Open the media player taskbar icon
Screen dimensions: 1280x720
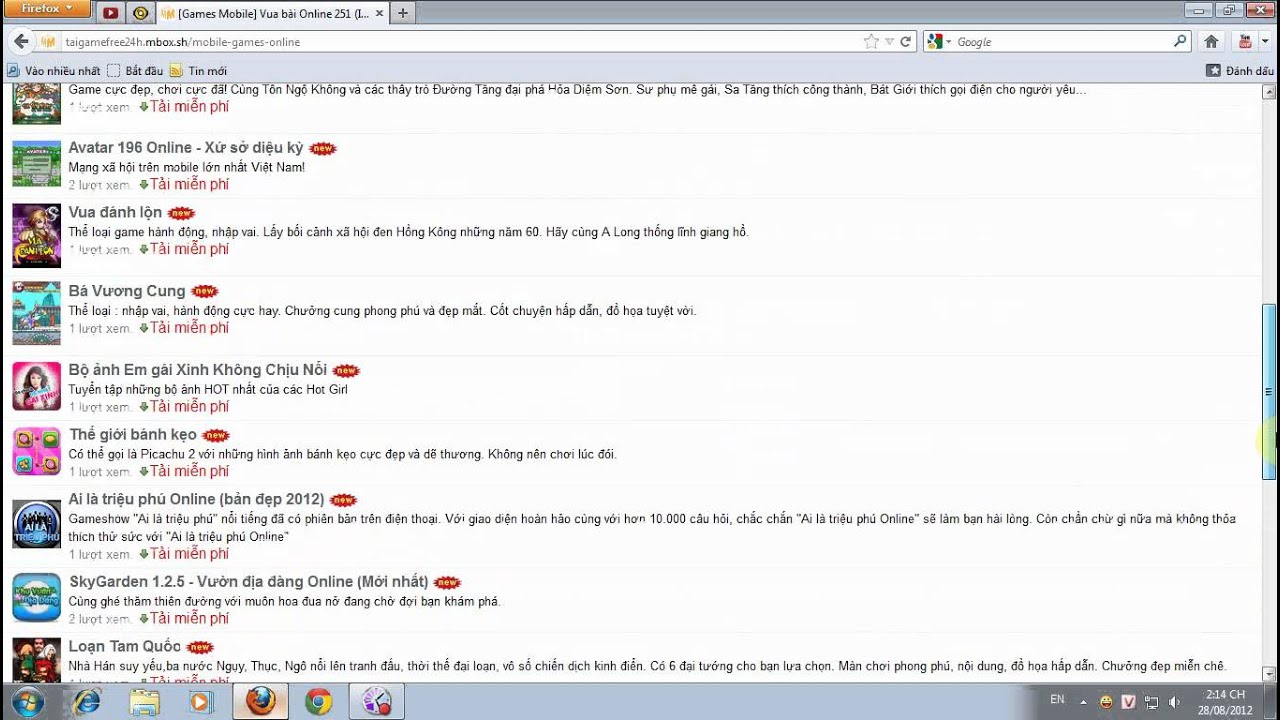202,702
